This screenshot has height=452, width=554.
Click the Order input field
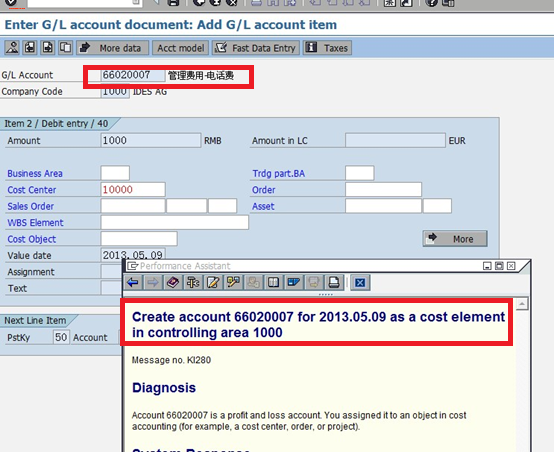(383, 190)
